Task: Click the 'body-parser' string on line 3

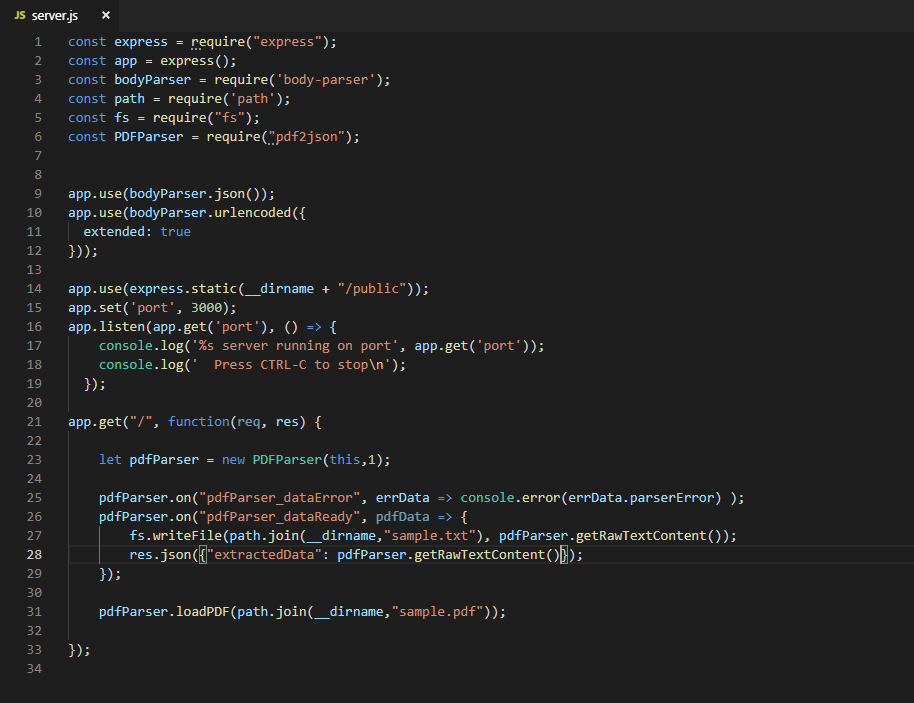Action: click(325, 80)
